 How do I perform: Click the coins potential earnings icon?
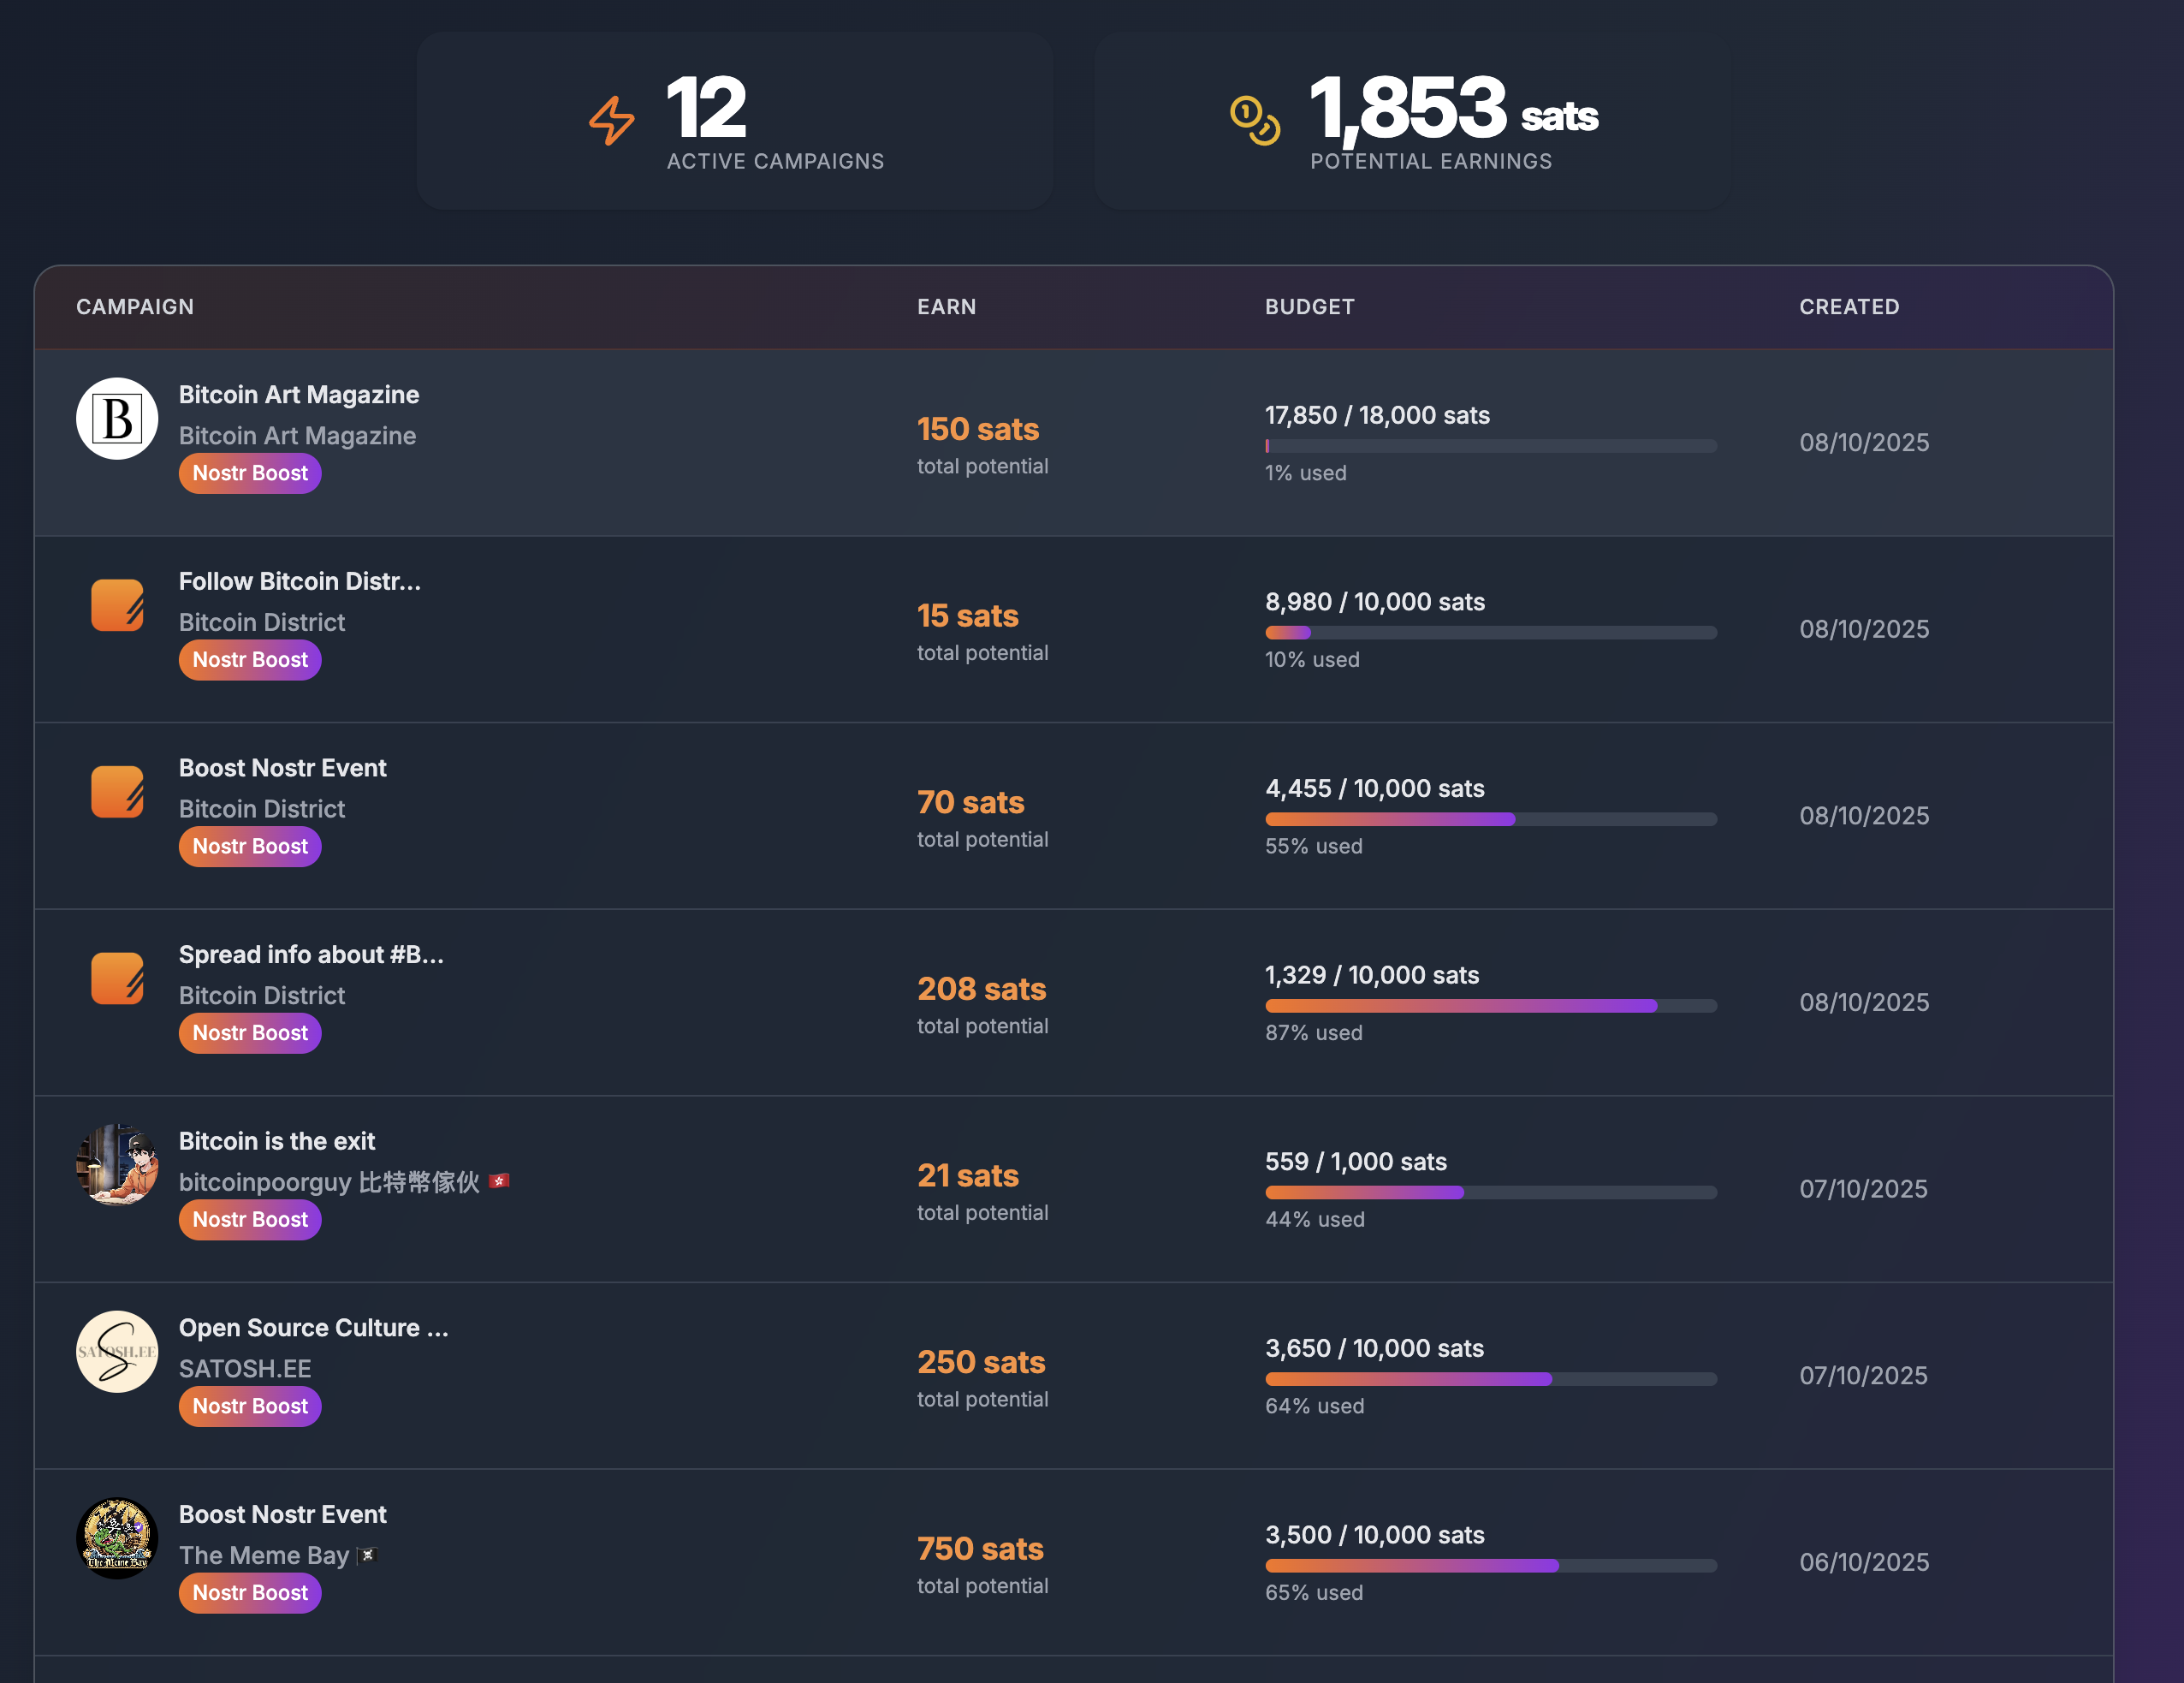point(1254,121)
